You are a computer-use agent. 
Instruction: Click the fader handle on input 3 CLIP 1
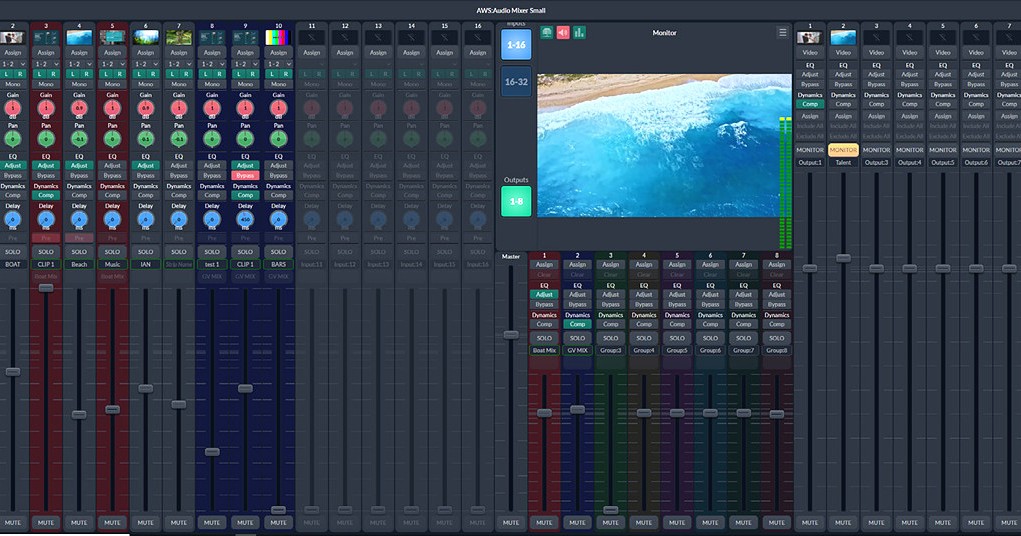coord(46,288)
